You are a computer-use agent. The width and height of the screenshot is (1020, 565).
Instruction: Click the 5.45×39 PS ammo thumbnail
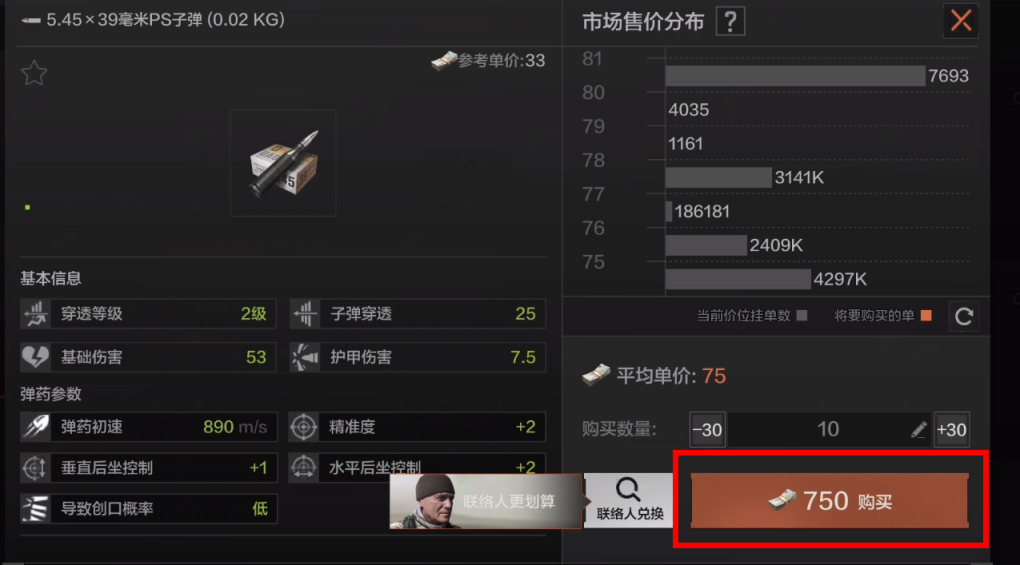[283, 163]
